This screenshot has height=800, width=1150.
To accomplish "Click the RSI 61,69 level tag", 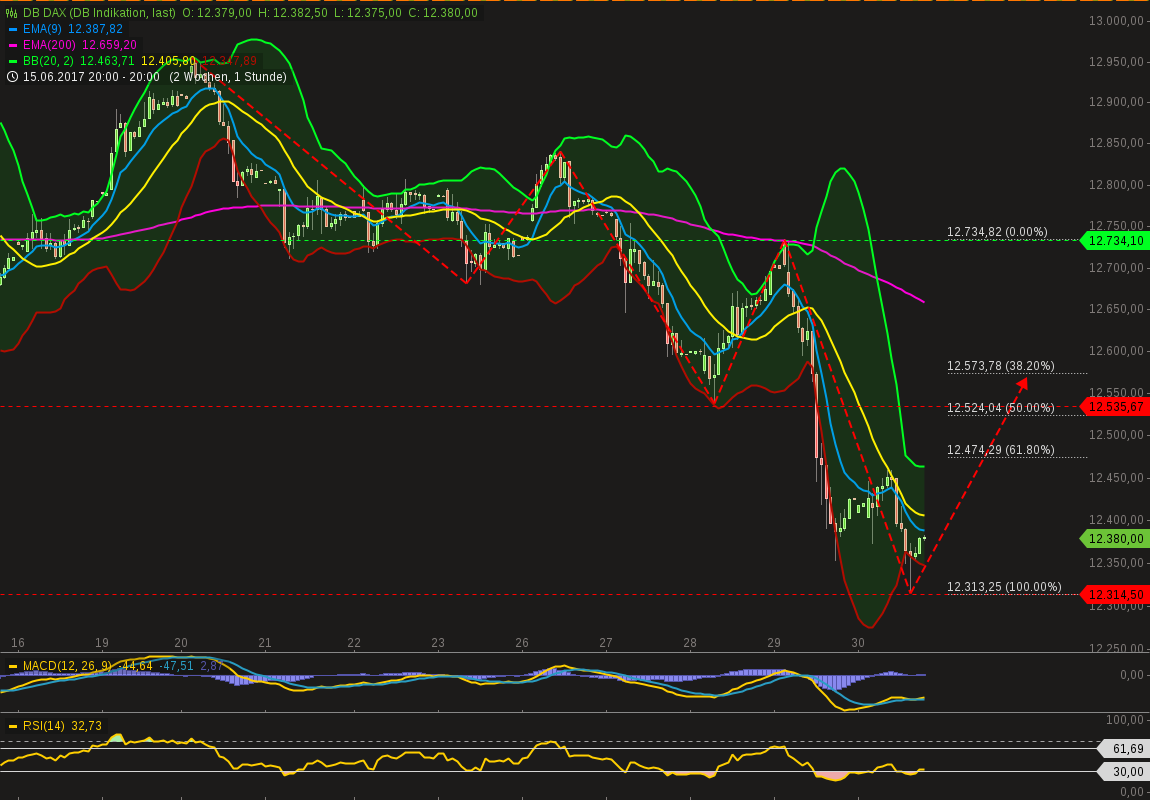I will pos(1123,749).
